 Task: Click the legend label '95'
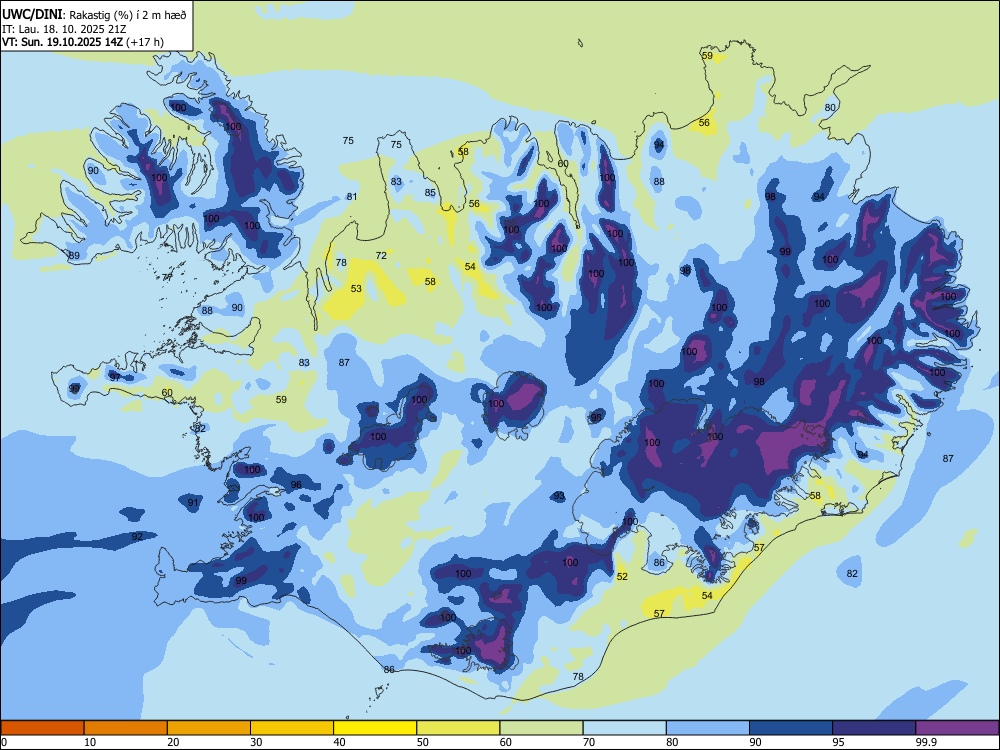point(838,742)
